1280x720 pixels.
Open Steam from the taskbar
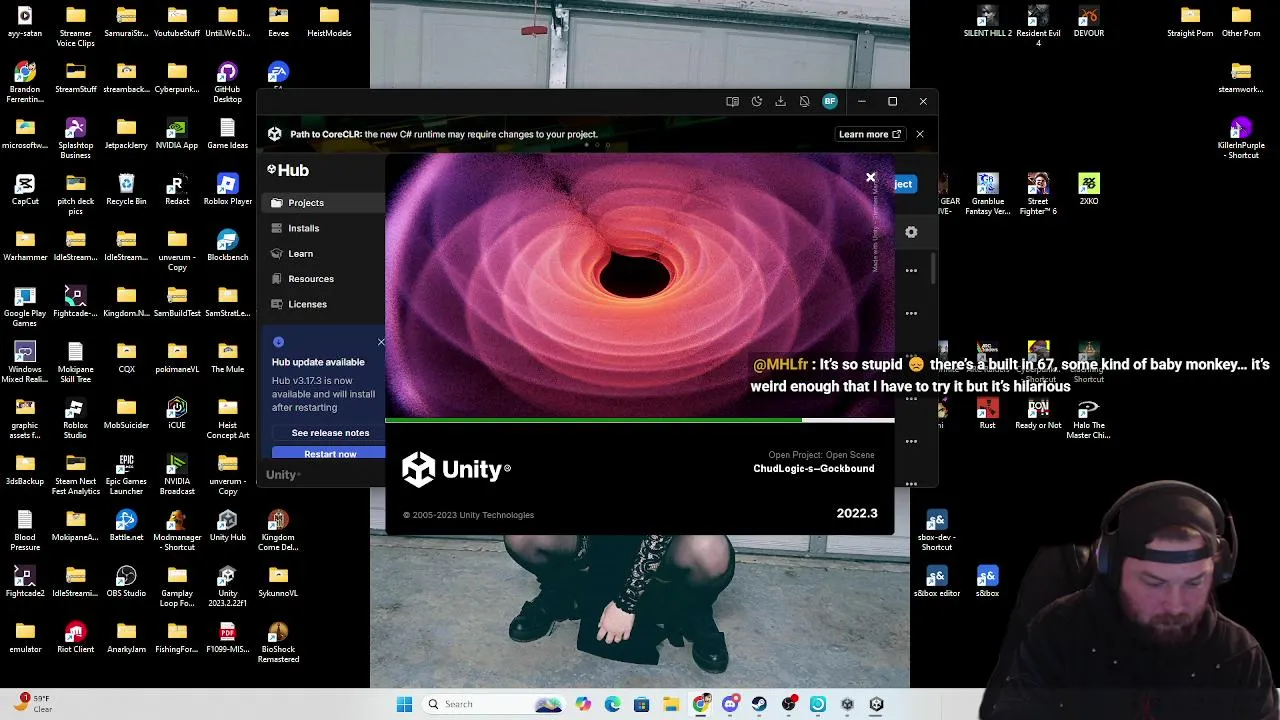tap(759, 704)
